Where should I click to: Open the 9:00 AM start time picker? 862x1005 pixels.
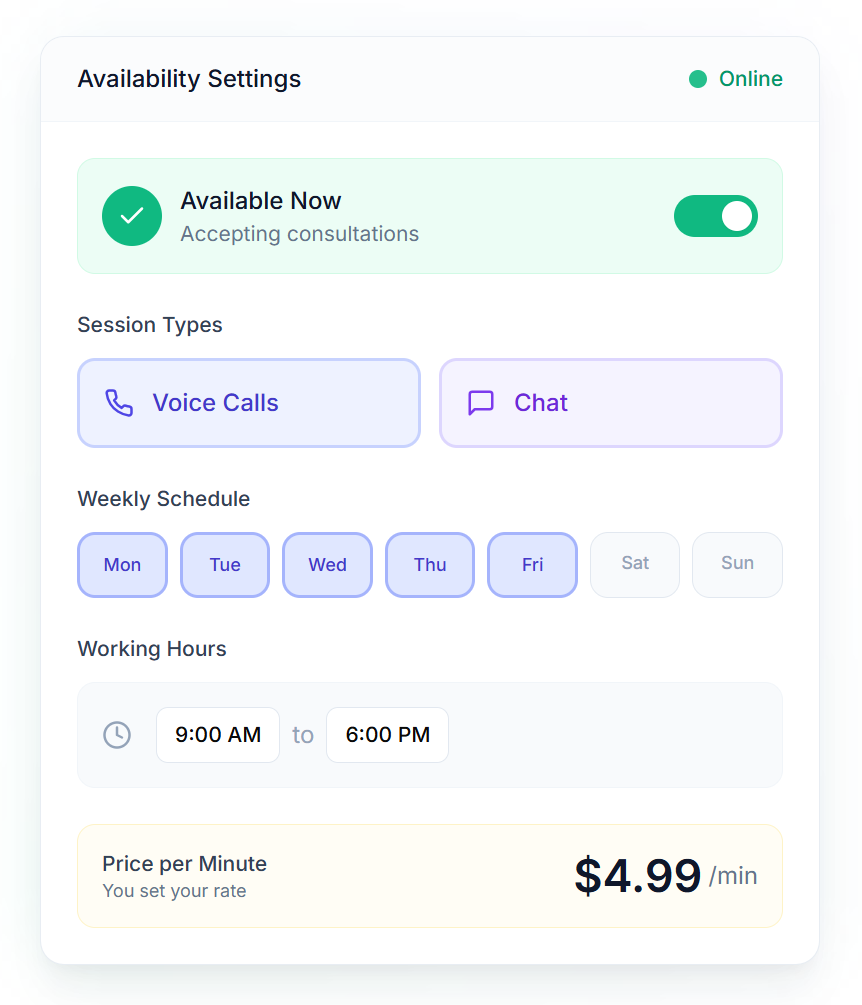tap(218, 735)
